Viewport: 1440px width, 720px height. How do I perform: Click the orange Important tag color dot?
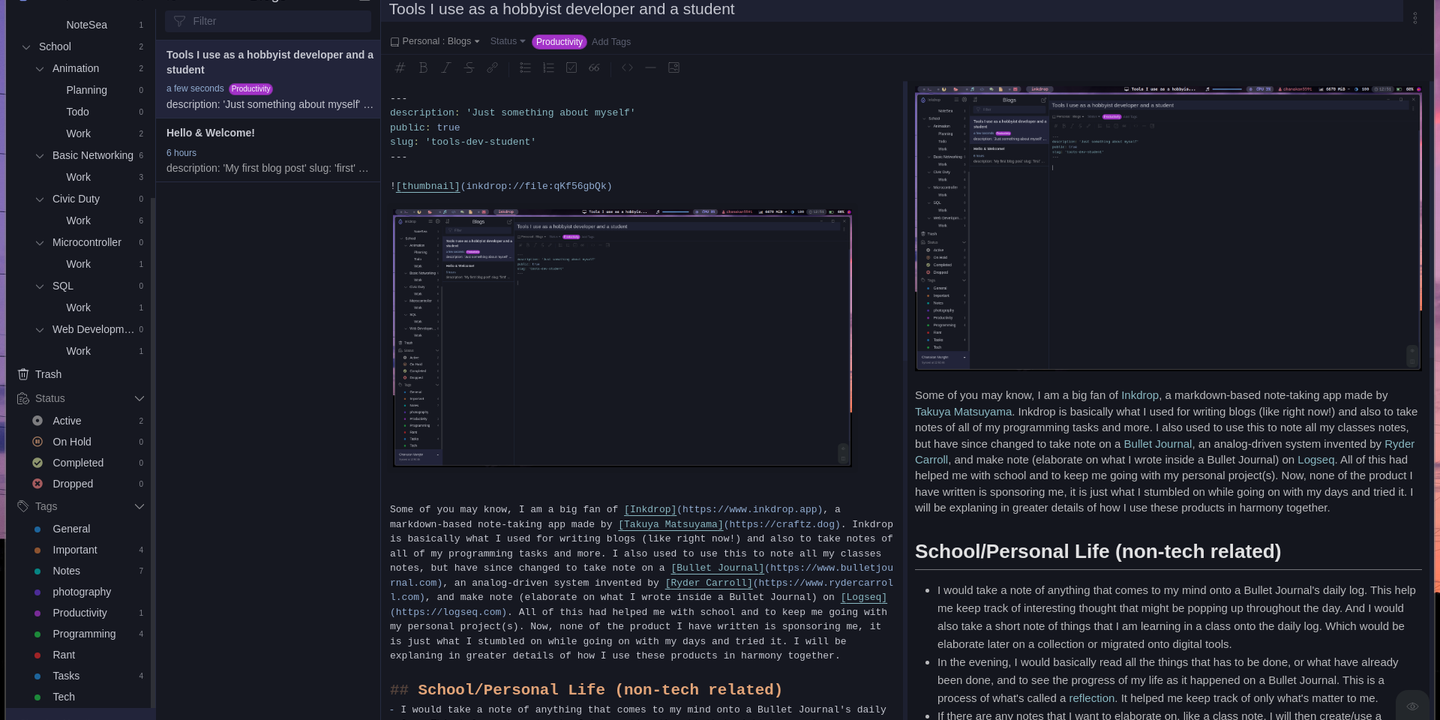(37, 550)
